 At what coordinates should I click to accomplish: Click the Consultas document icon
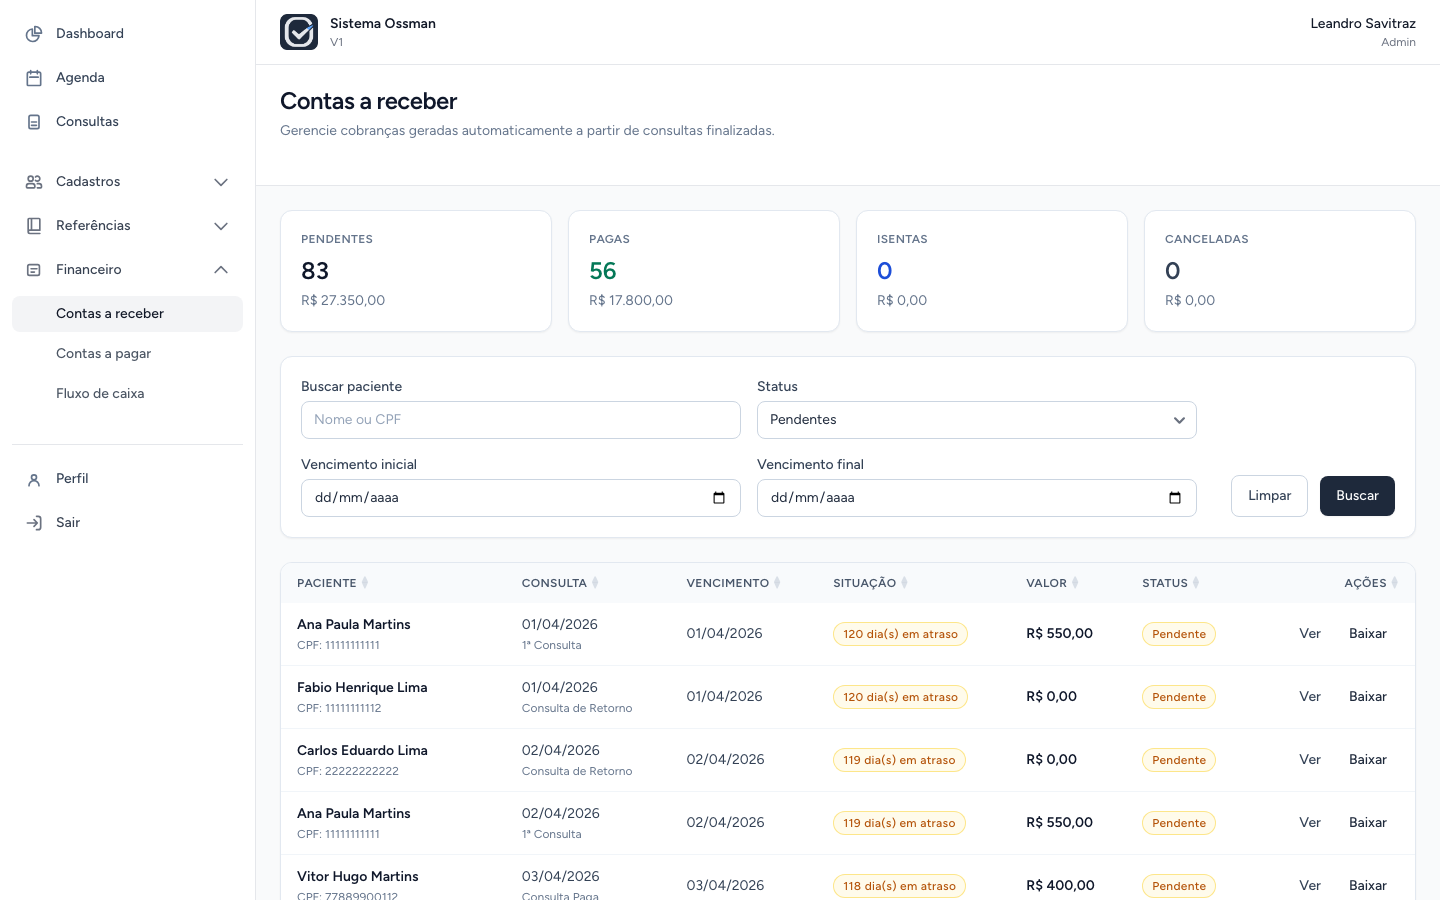[34, 122]
